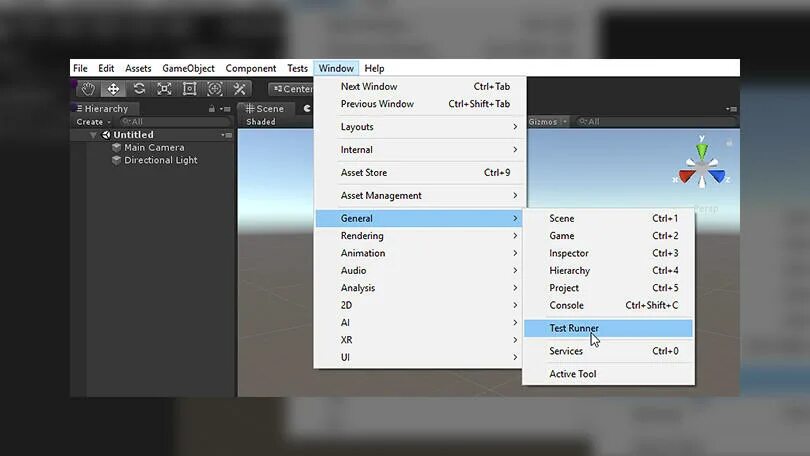Click the Hierarchy search field
Screen dimensions: 810x456
[175, 122]
